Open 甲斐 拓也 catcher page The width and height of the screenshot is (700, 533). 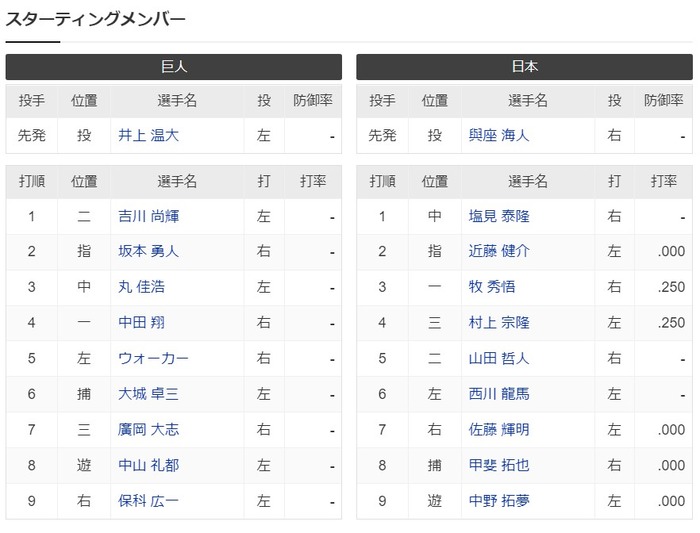click(499, 466)
